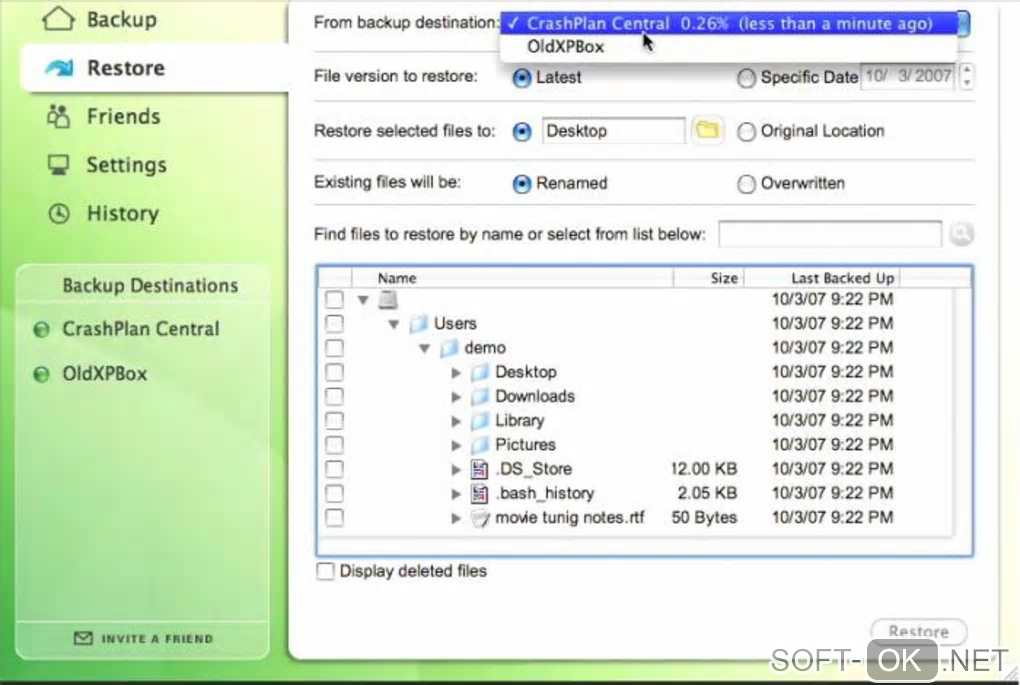
Task: Click the Pictures folder icon
Action: click(480, 445)
